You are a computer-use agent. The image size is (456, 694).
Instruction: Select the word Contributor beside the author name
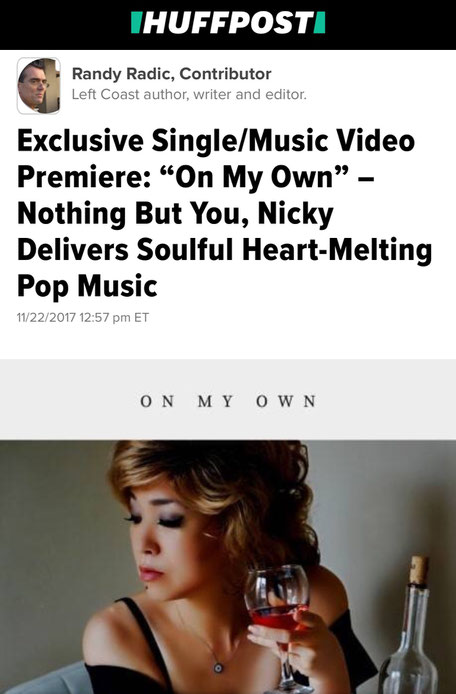225,73
